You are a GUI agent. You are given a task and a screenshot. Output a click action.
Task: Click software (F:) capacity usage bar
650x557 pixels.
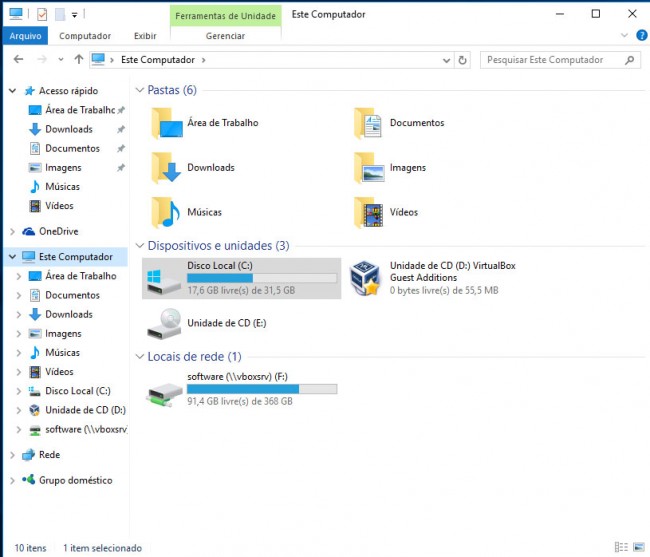(x=262, y=389)
